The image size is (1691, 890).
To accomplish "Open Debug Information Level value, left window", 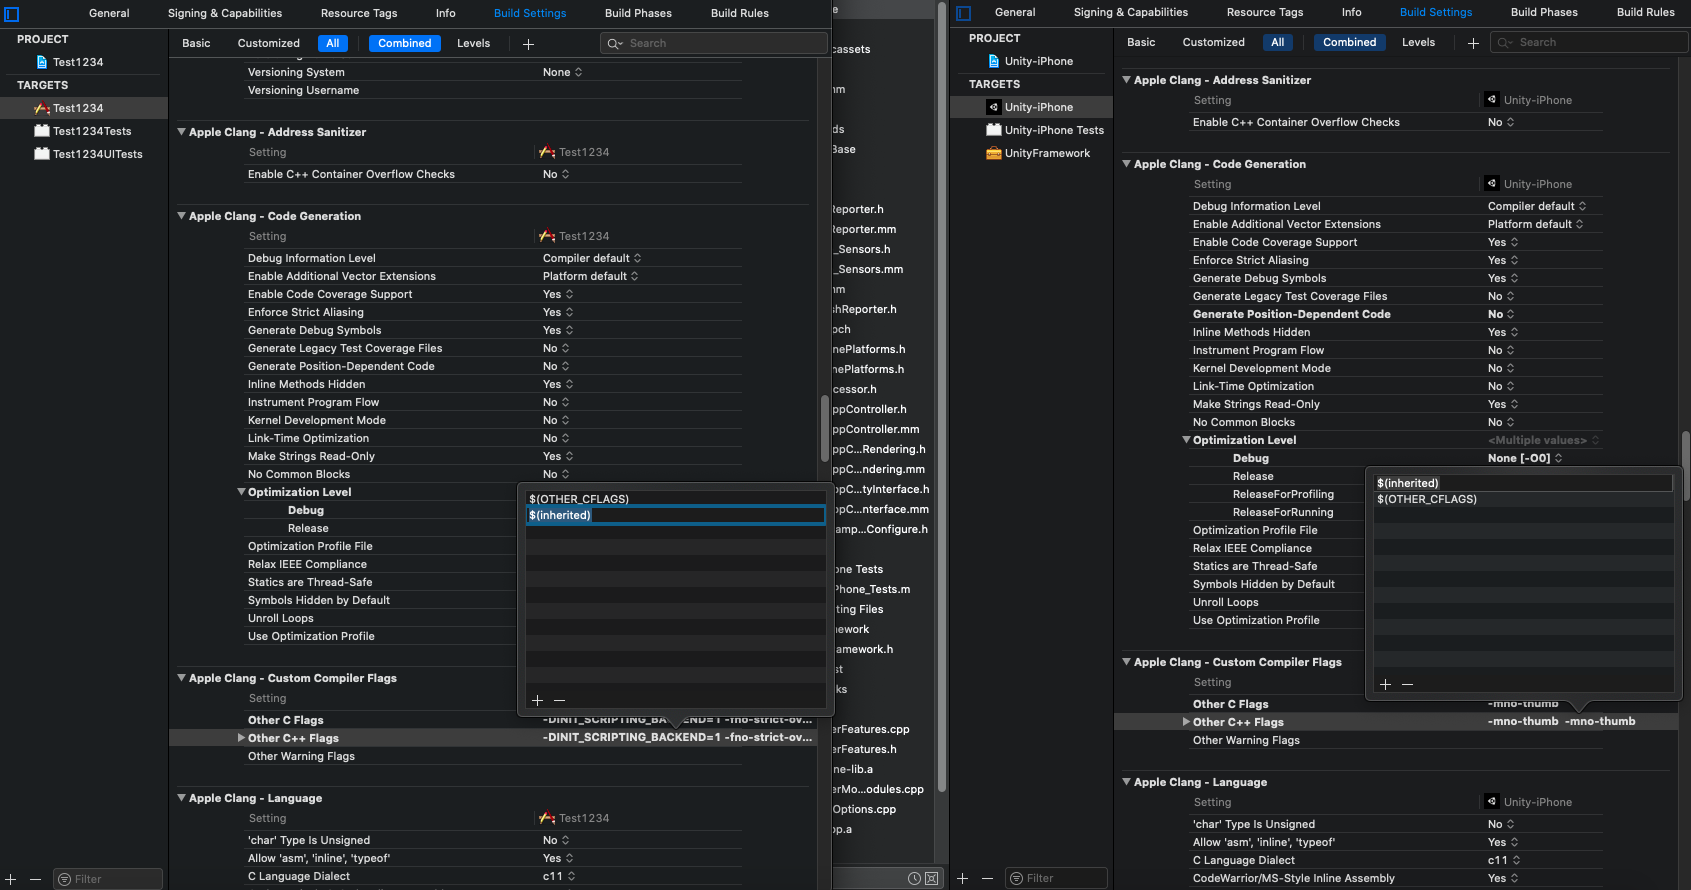I will click(592, 258).
